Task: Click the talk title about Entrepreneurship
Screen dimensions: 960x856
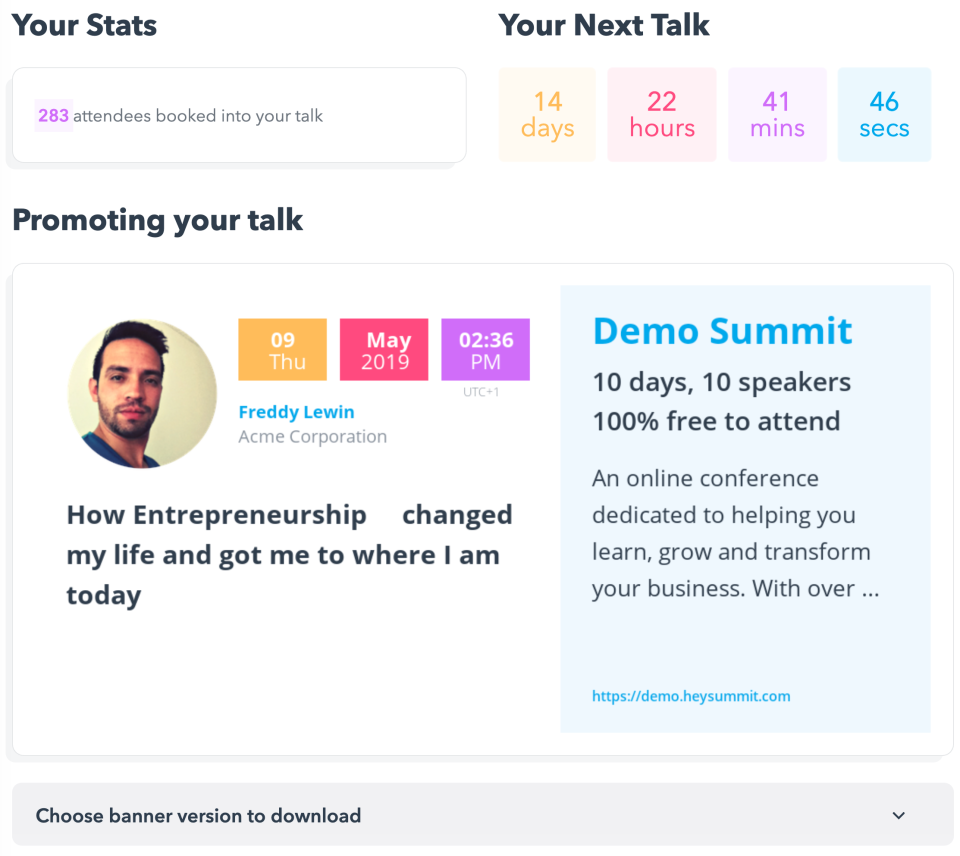Action: click(289, 555)
